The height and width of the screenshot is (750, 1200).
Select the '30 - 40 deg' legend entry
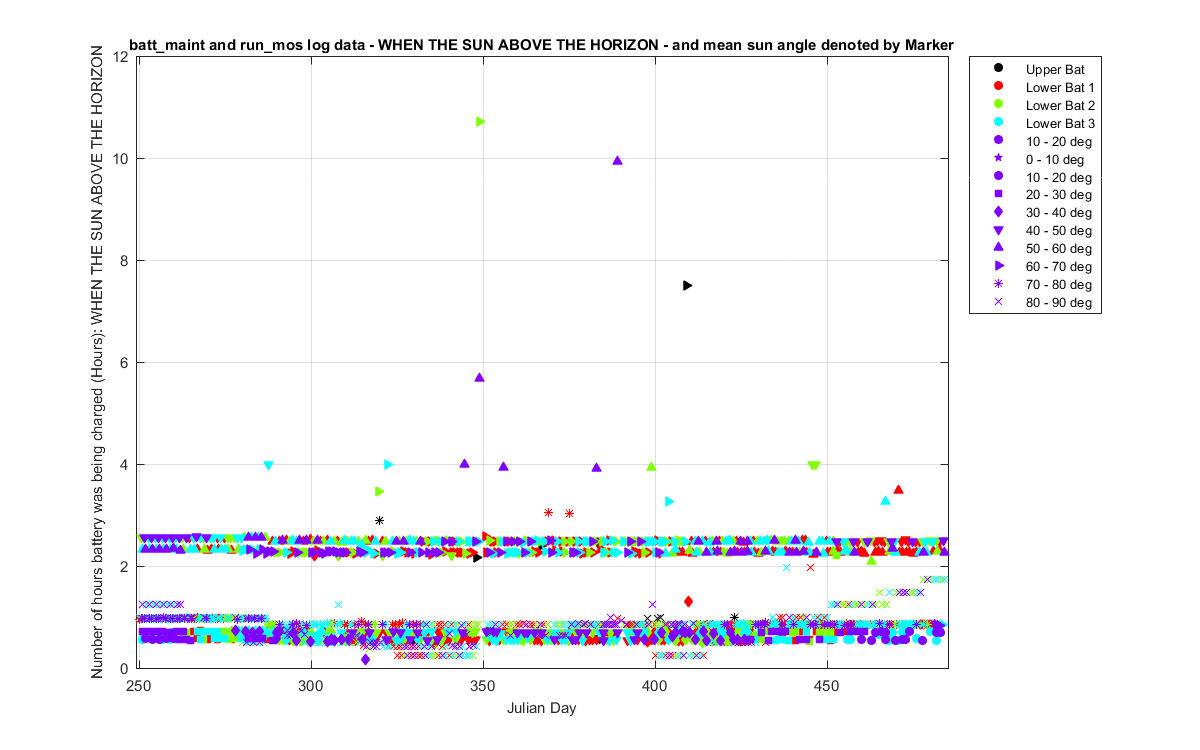(x=1059, y=212)
